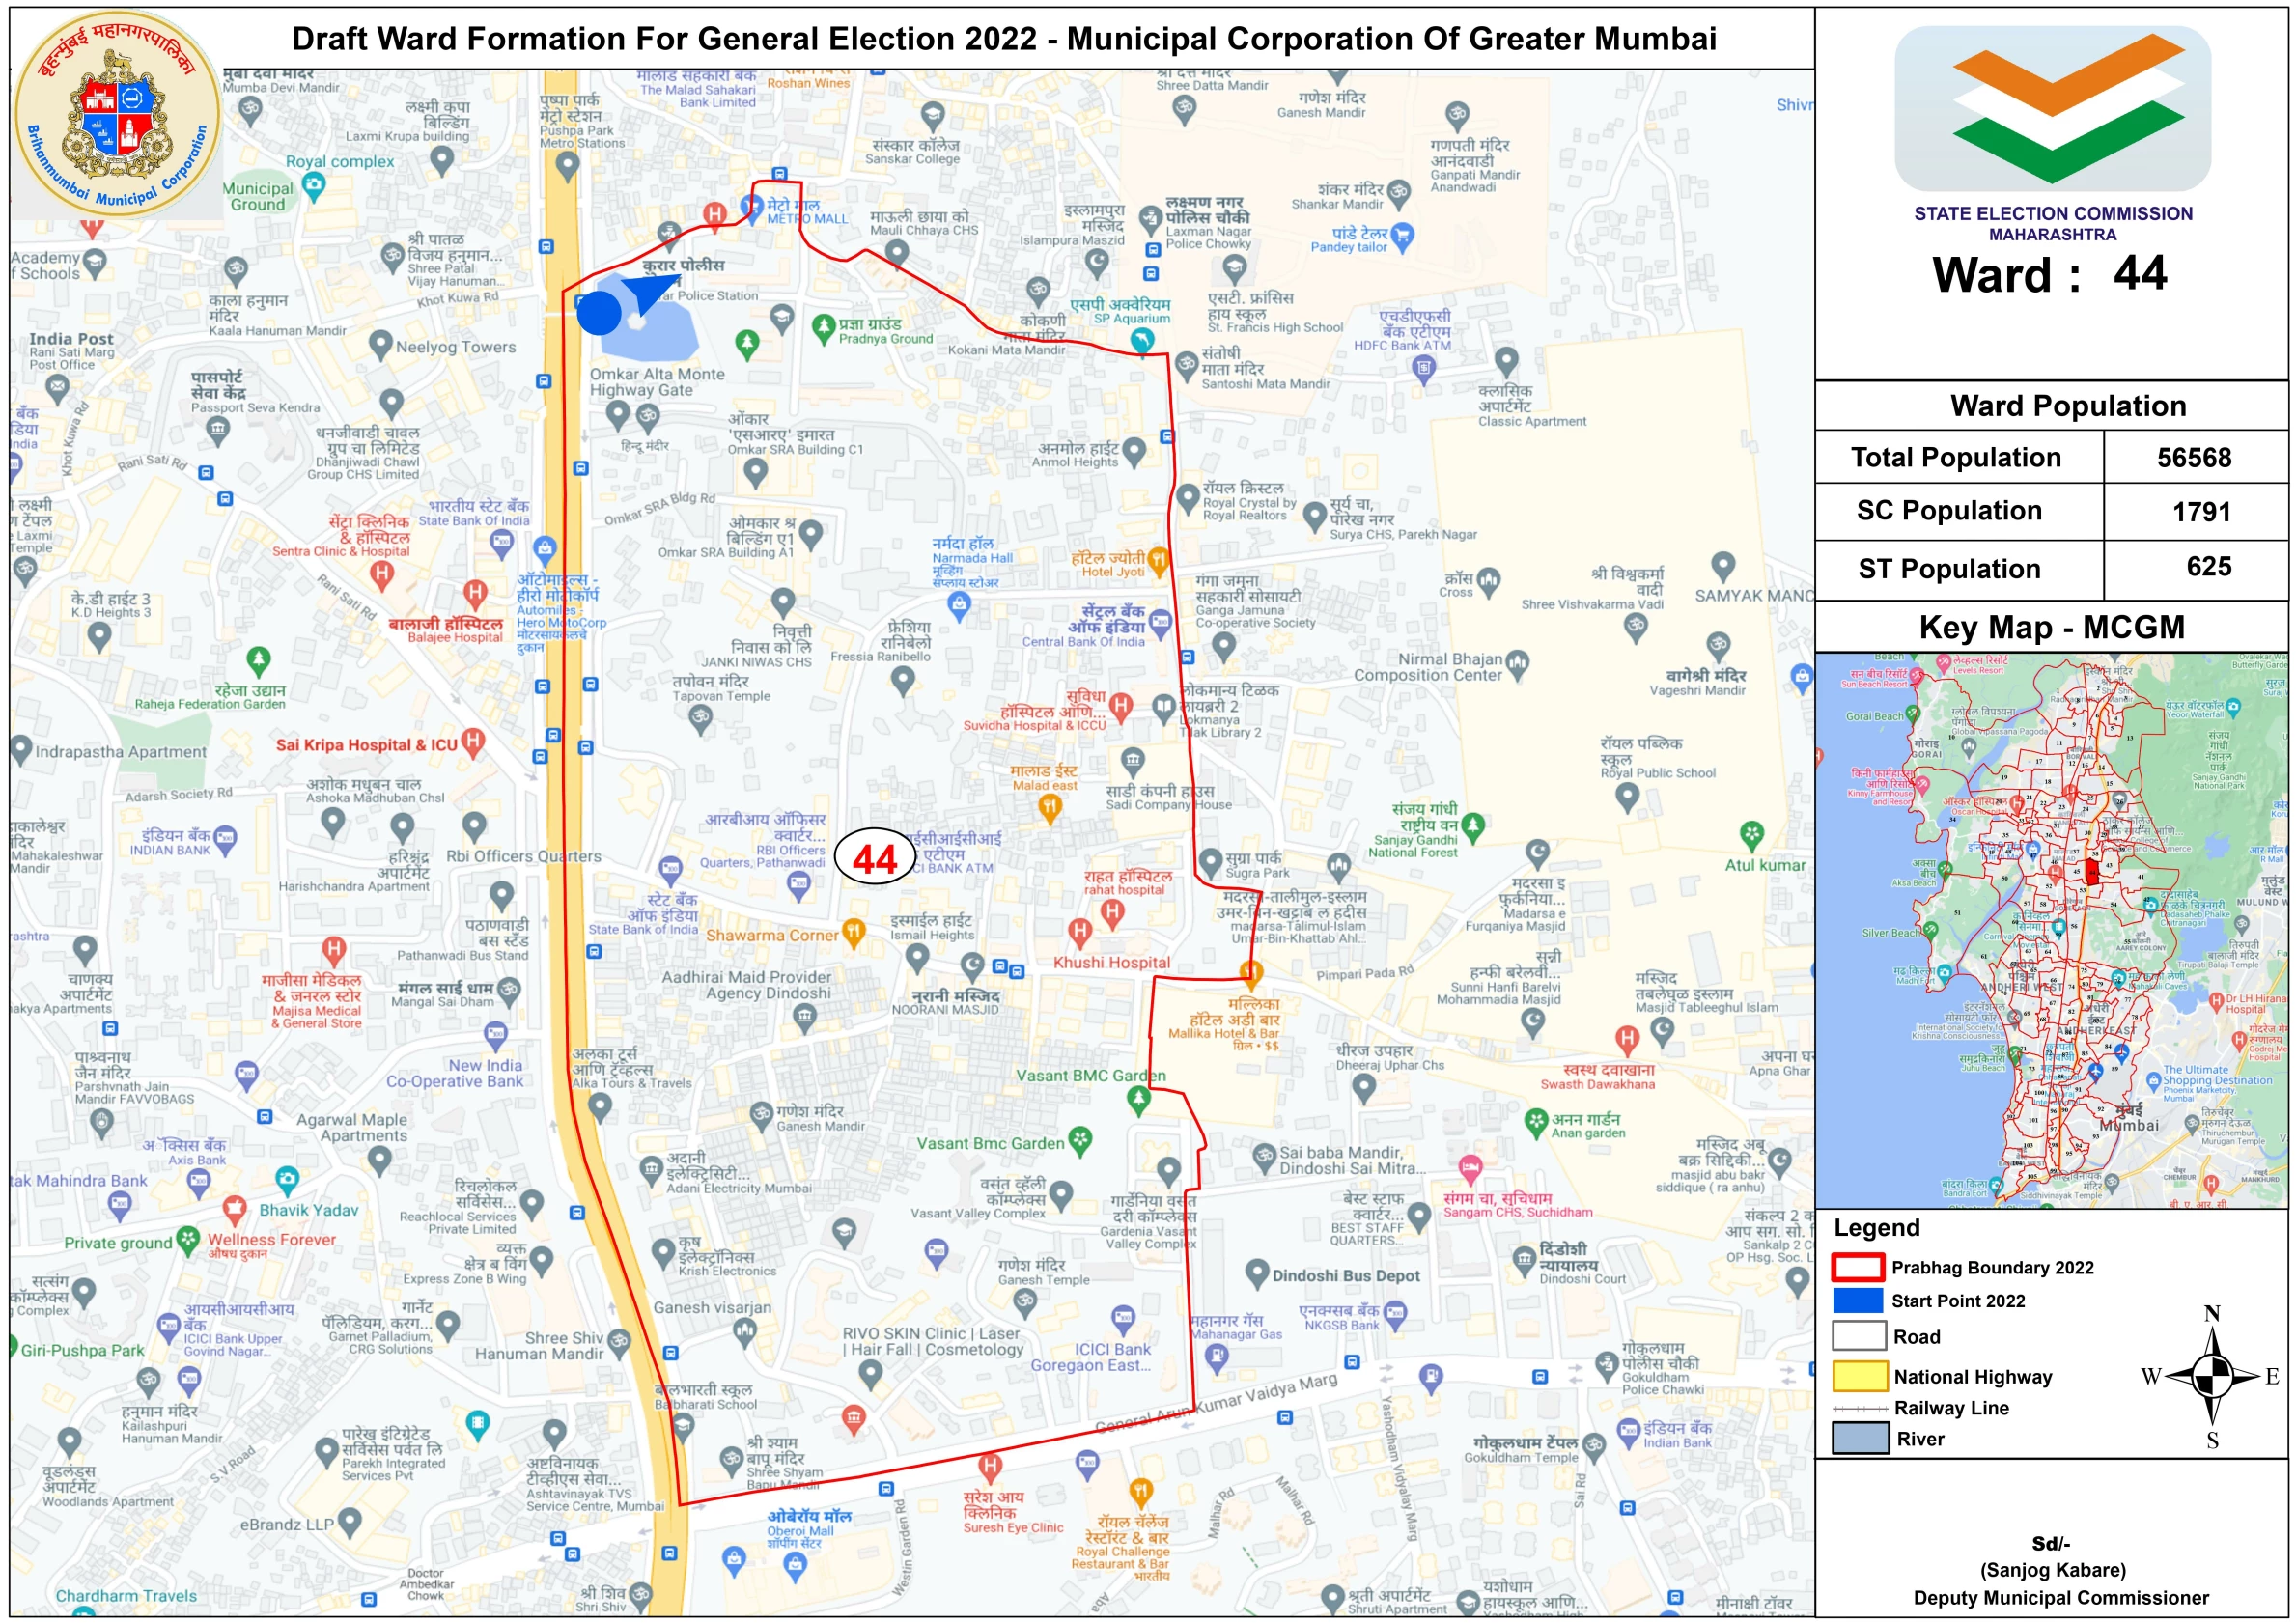
Task: Click the Suvidha Hospital red H marker
Action: (x=1121, y=706)
